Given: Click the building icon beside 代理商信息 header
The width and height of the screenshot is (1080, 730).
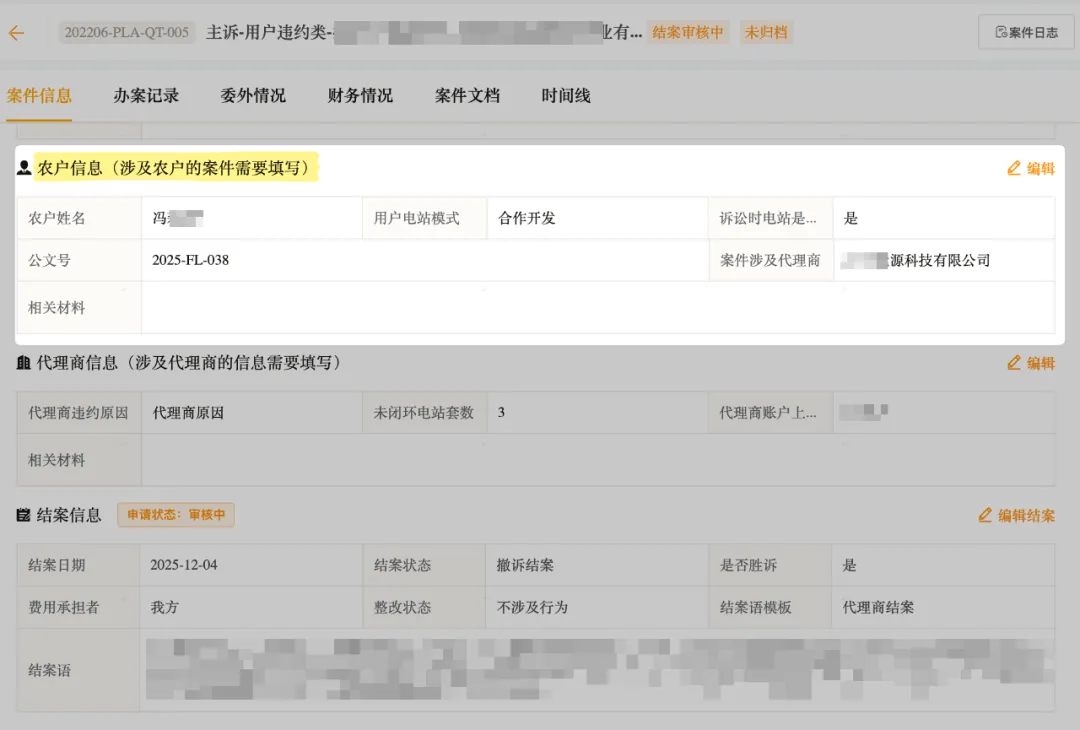Looking at the screenshot, I should 22,363.
